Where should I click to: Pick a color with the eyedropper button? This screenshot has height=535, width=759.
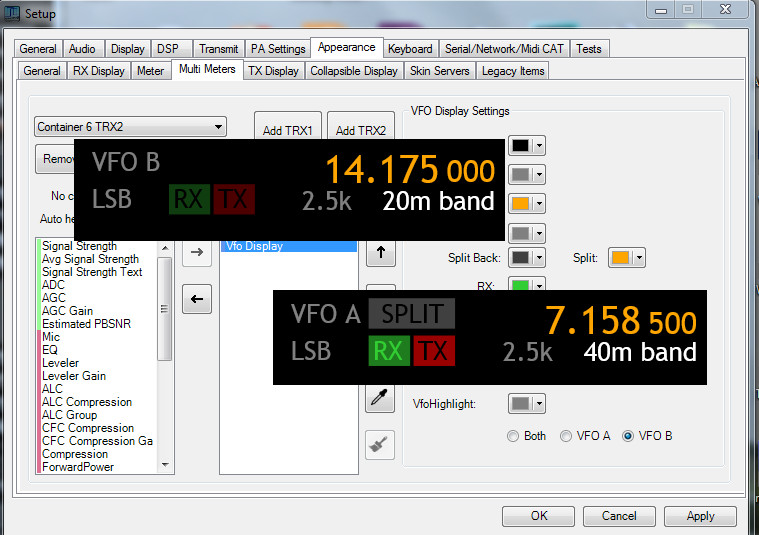coord(380,398)
